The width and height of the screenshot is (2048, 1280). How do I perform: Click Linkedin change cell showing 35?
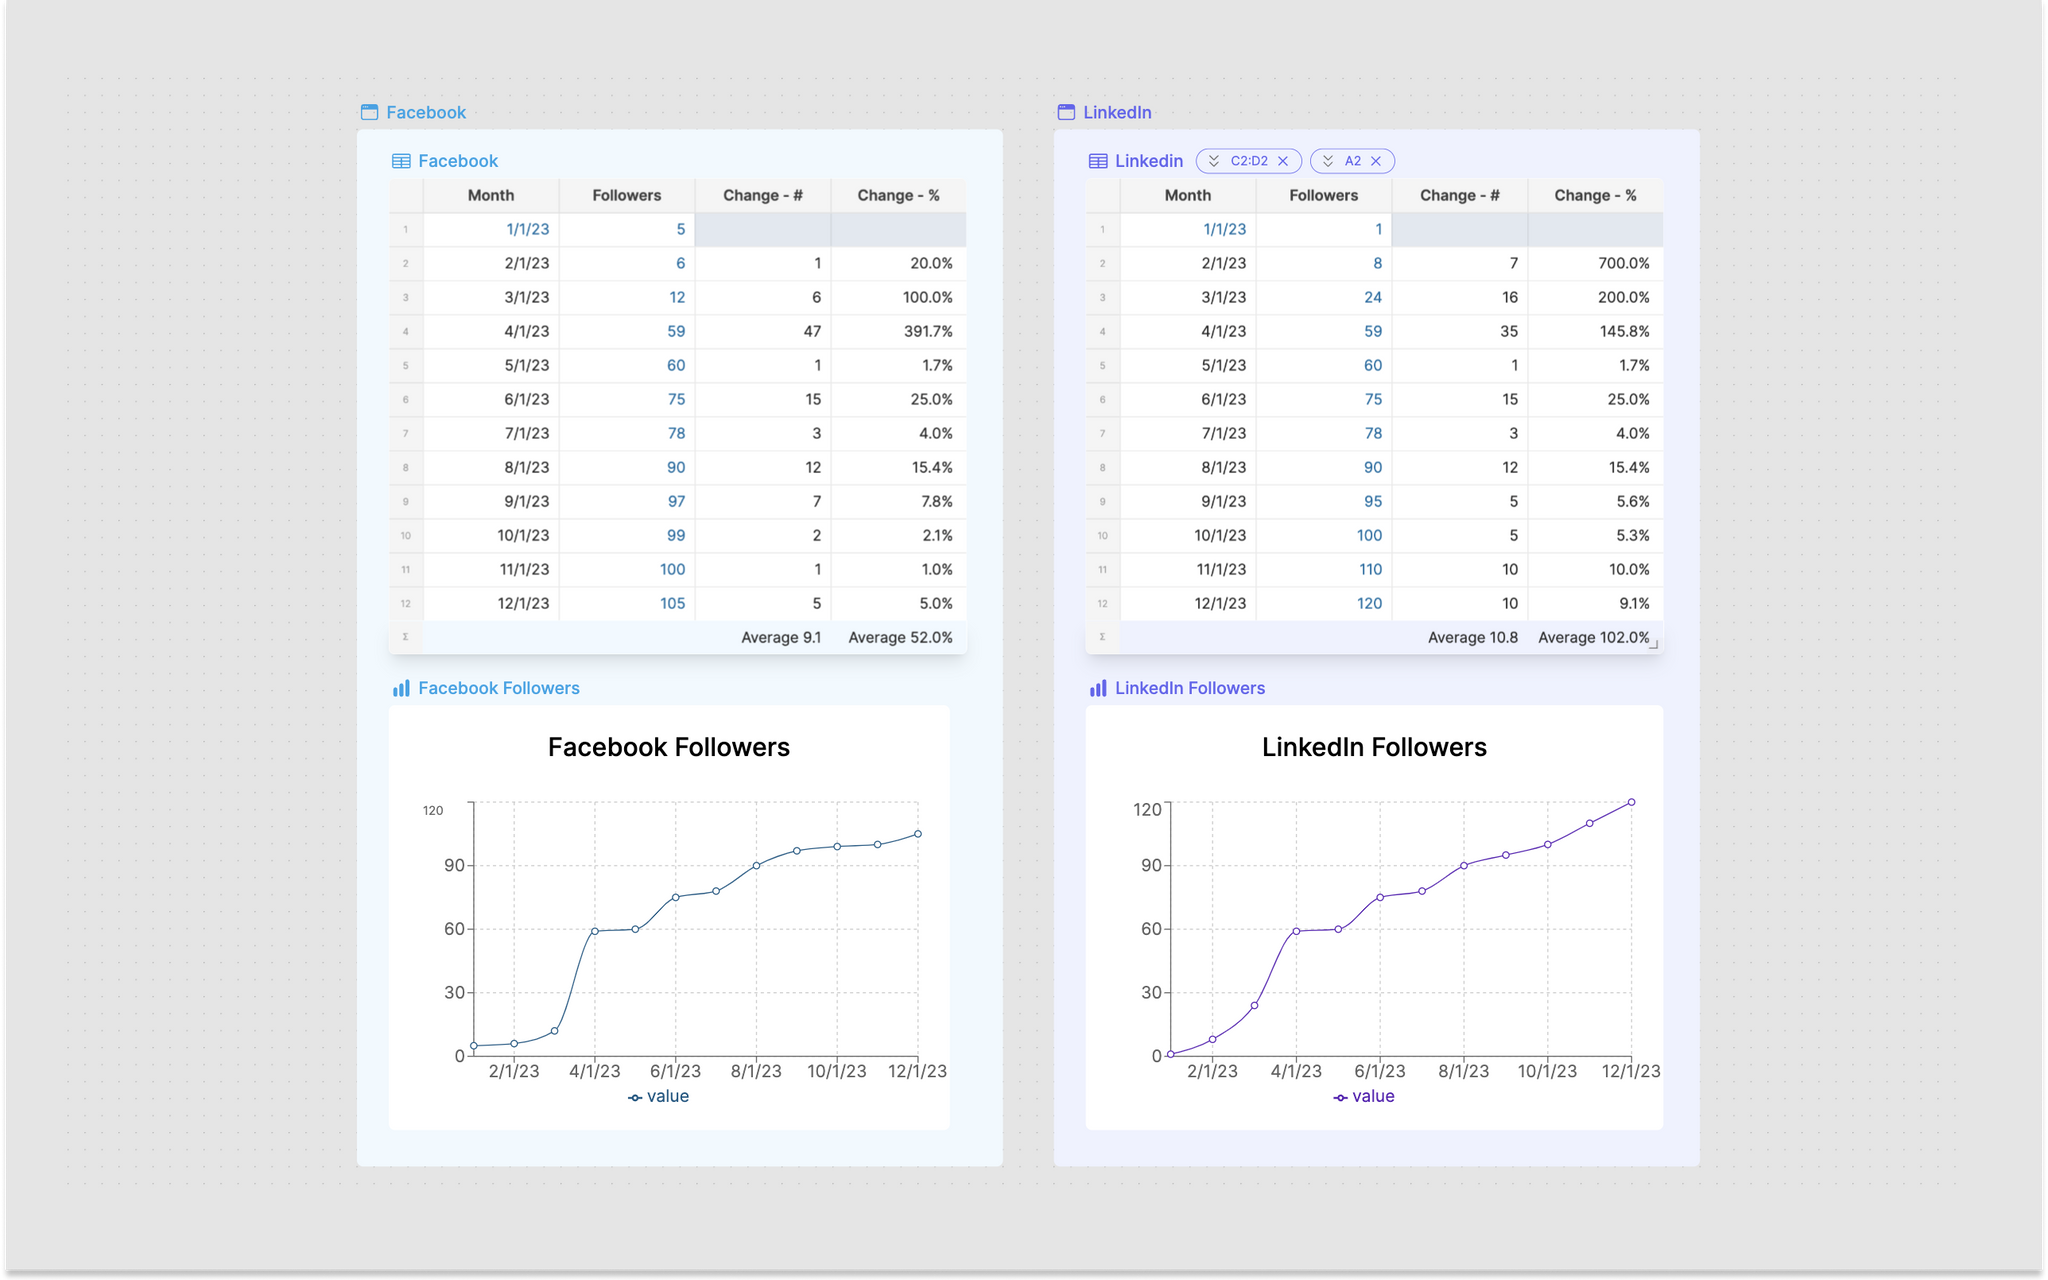pyautogui.click(x=1460, y=331)
